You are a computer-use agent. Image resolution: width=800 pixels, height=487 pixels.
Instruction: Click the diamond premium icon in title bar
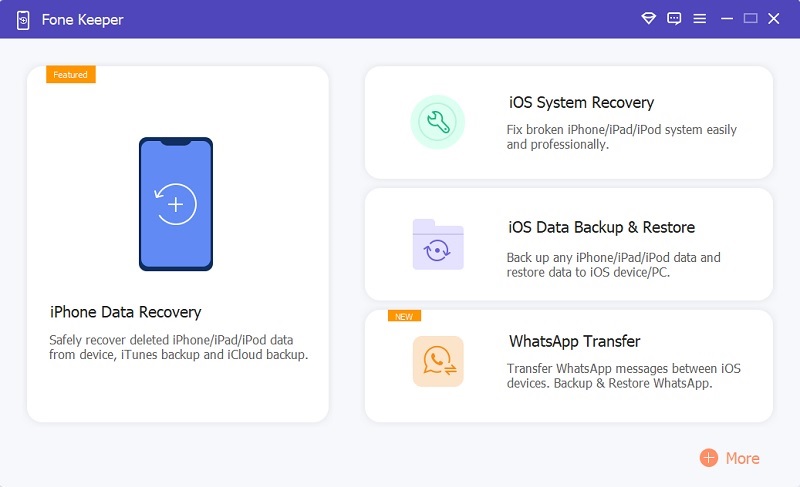coord(649,19)
